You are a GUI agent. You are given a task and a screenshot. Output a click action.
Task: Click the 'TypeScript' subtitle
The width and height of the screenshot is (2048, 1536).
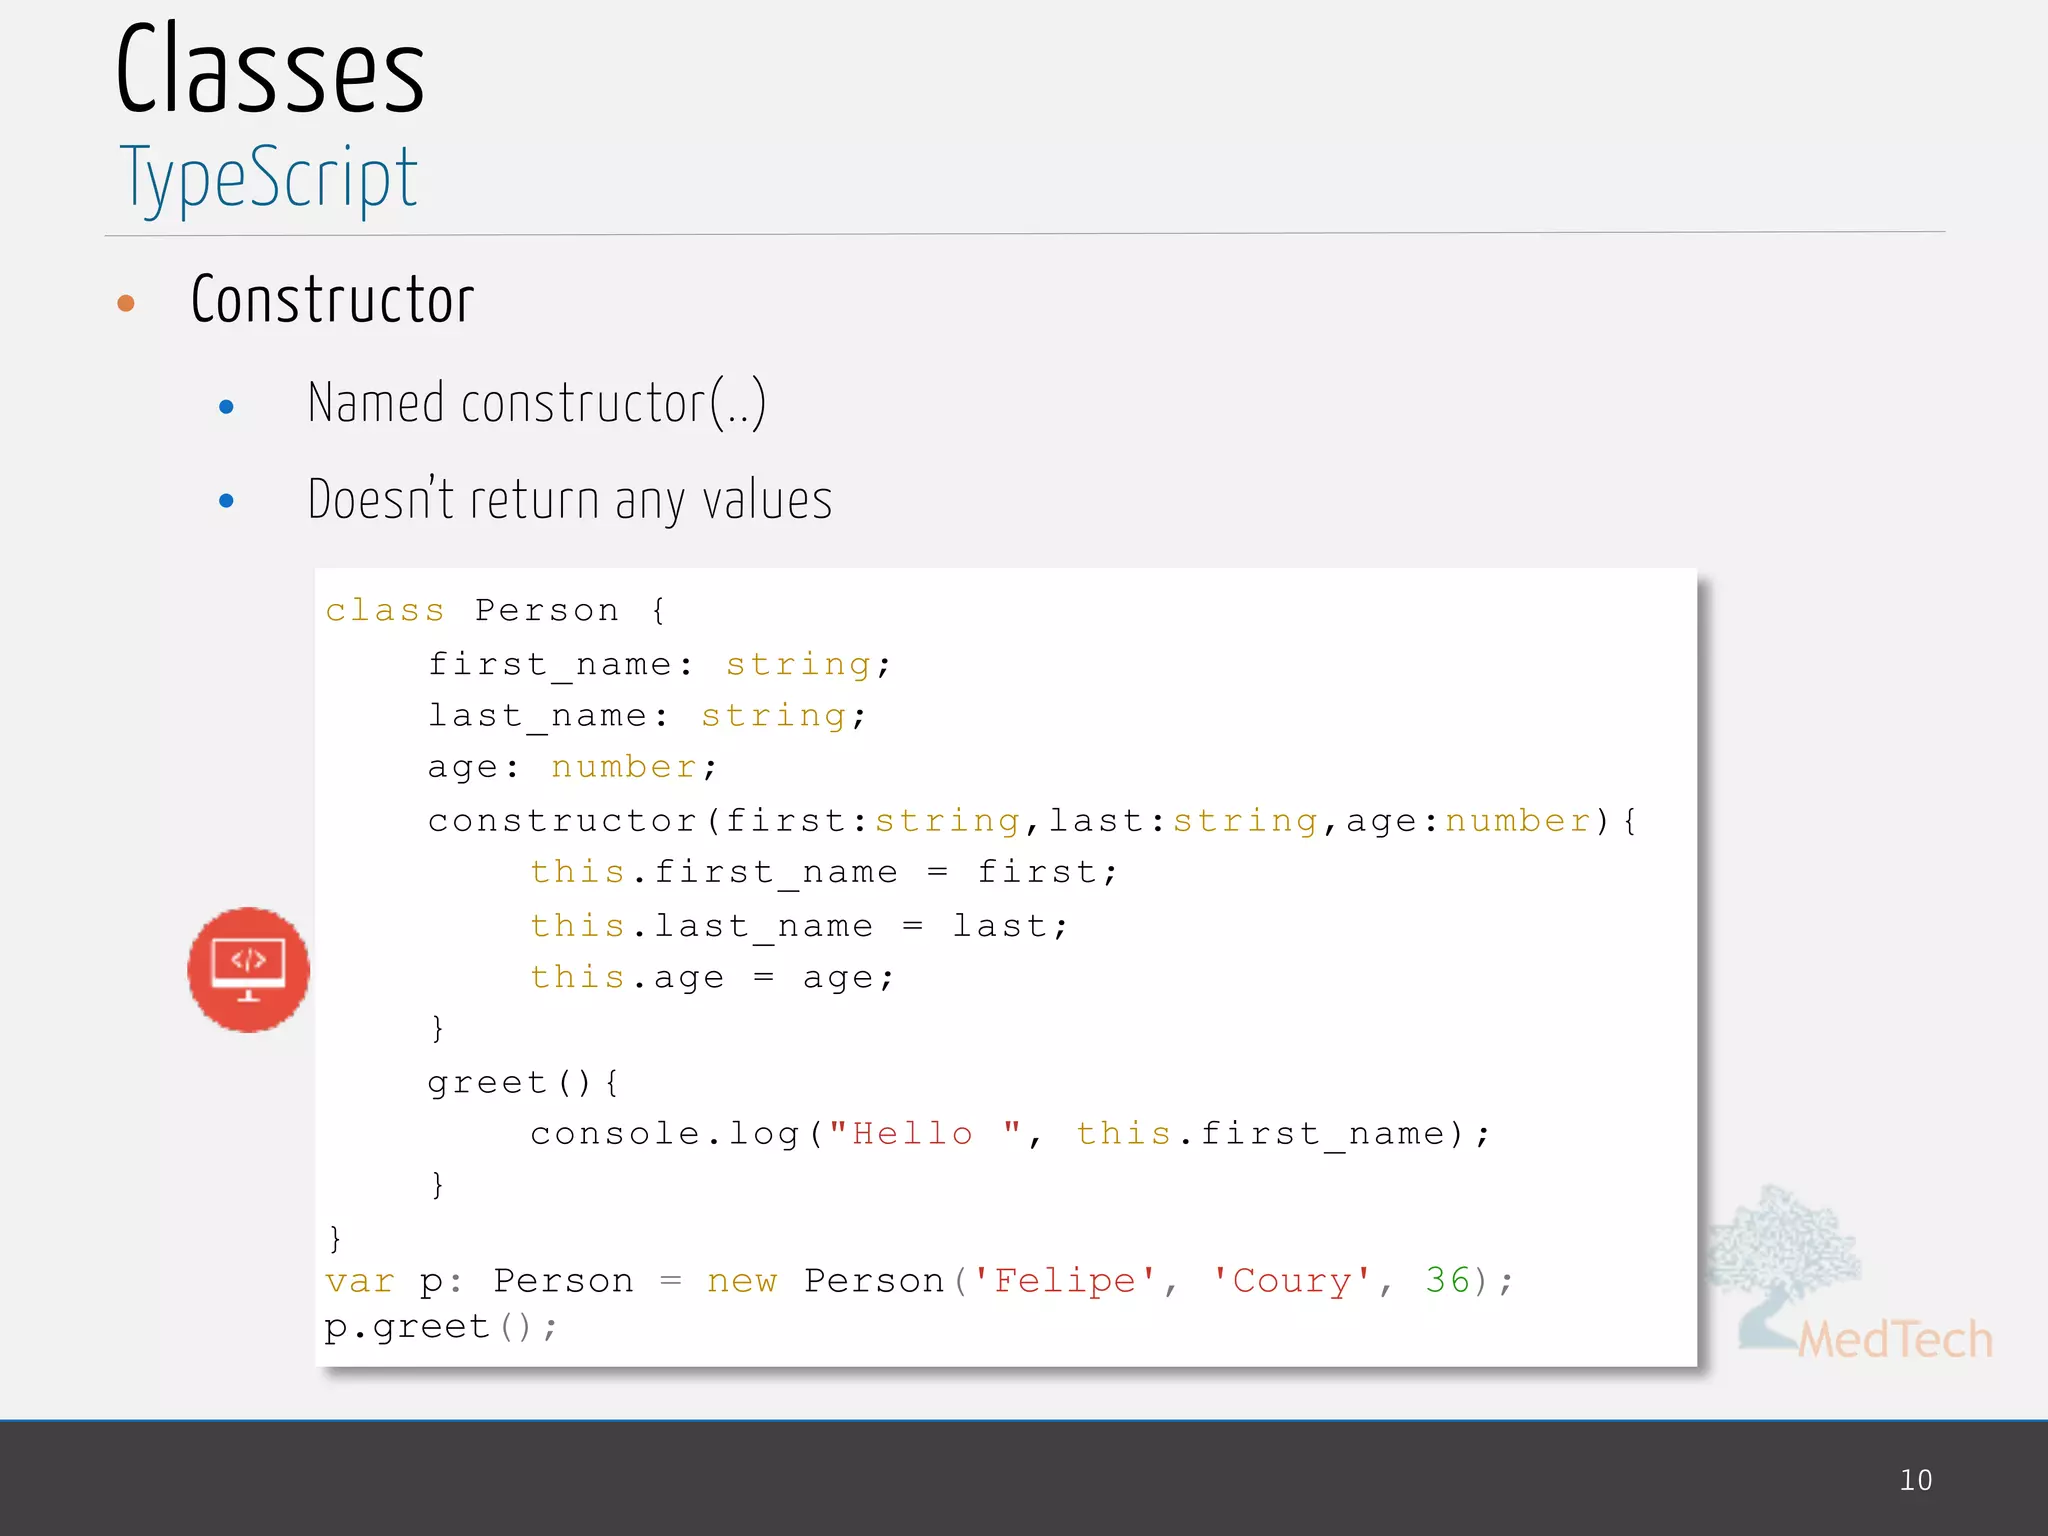point(268,178)
